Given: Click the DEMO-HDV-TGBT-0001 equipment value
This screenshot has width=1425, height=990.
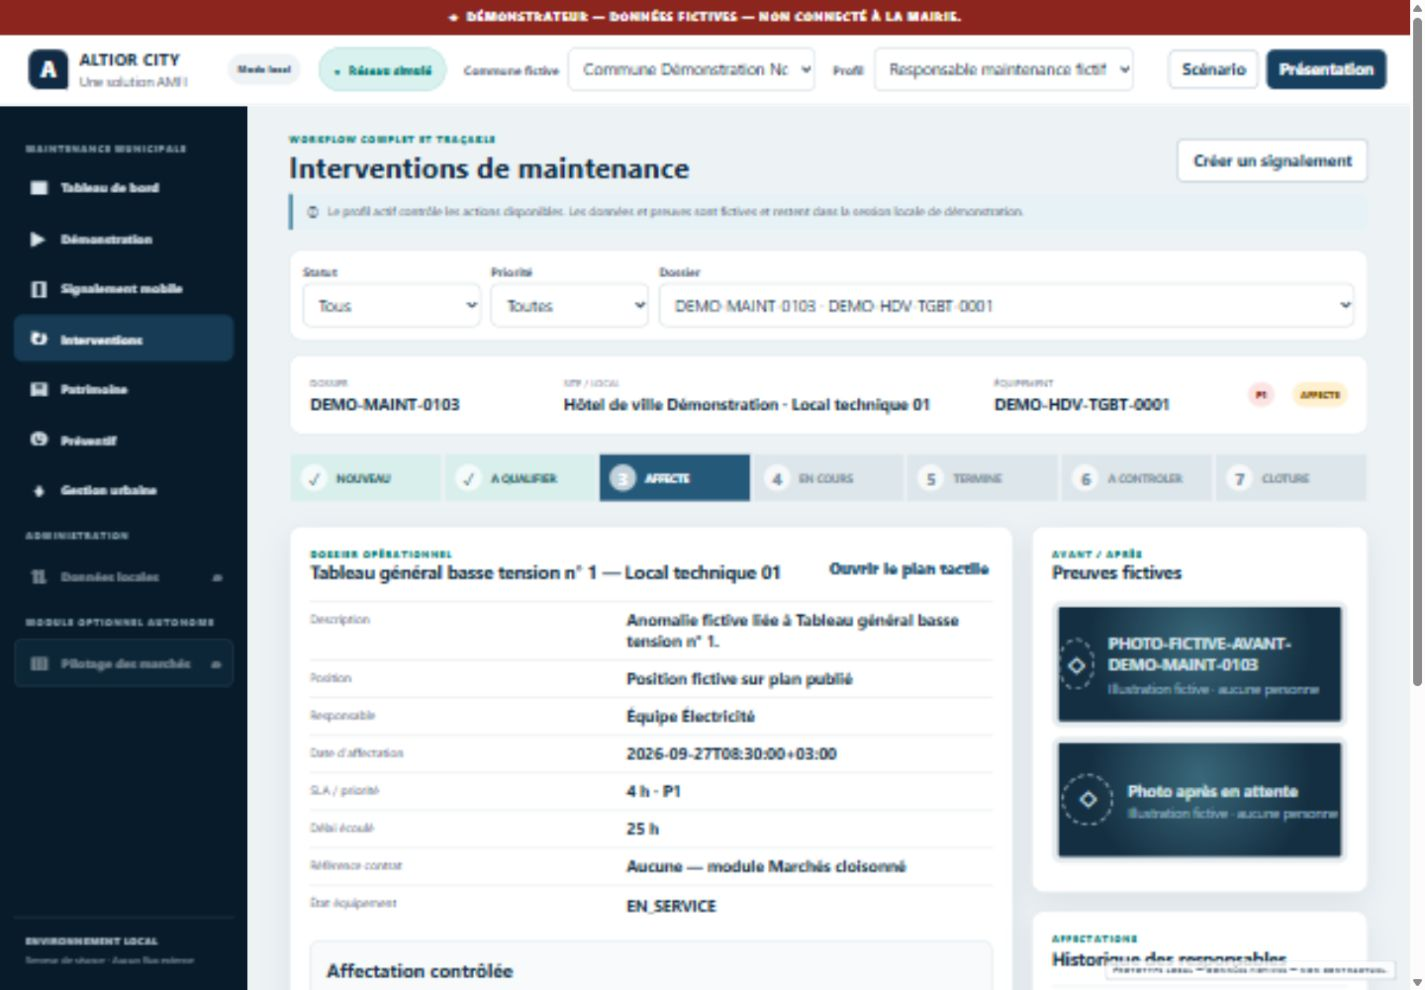Looking at the screenshot, I should point(1081,405).
